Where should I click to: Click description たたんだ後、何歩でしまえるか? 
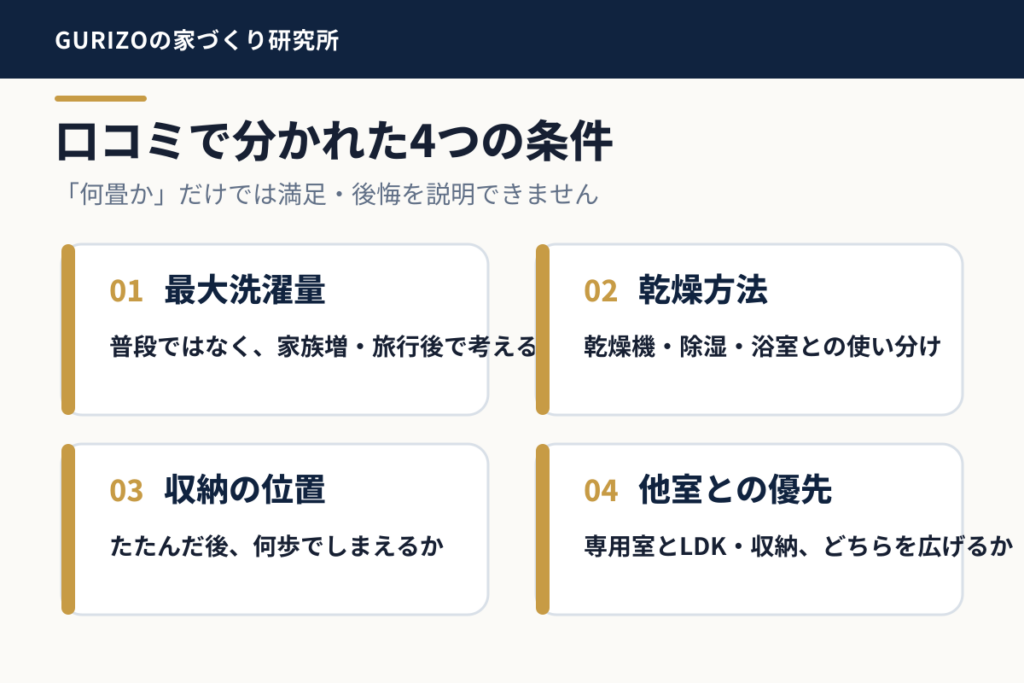tap(276, 547)
